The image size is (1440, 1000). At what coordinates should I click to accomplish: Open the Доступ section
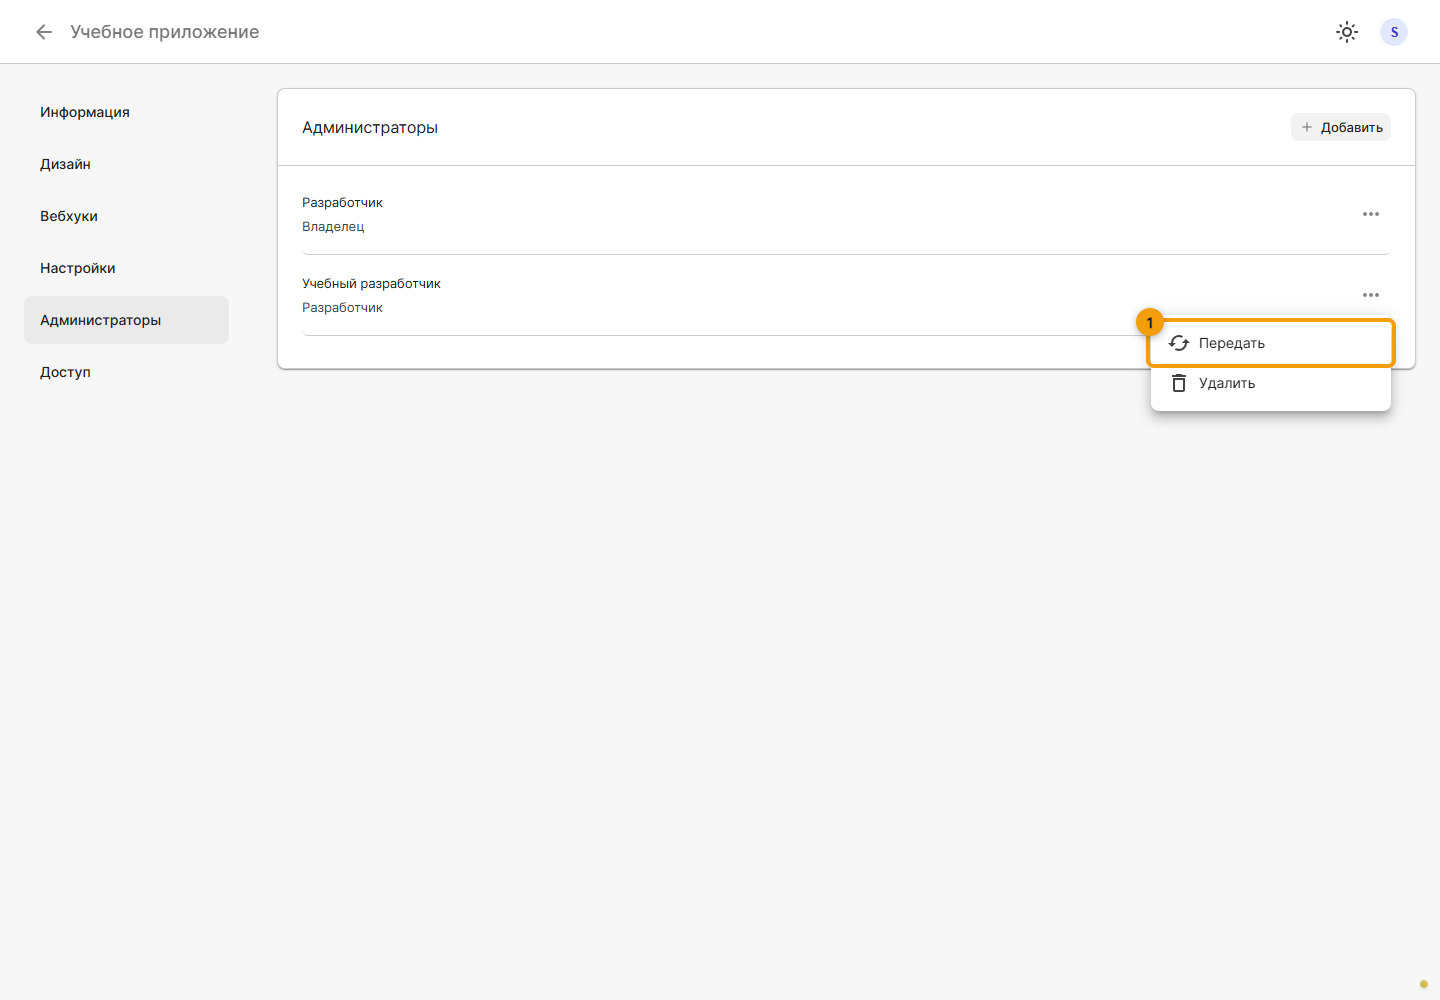pyautogui.click(x=126, y=372)
